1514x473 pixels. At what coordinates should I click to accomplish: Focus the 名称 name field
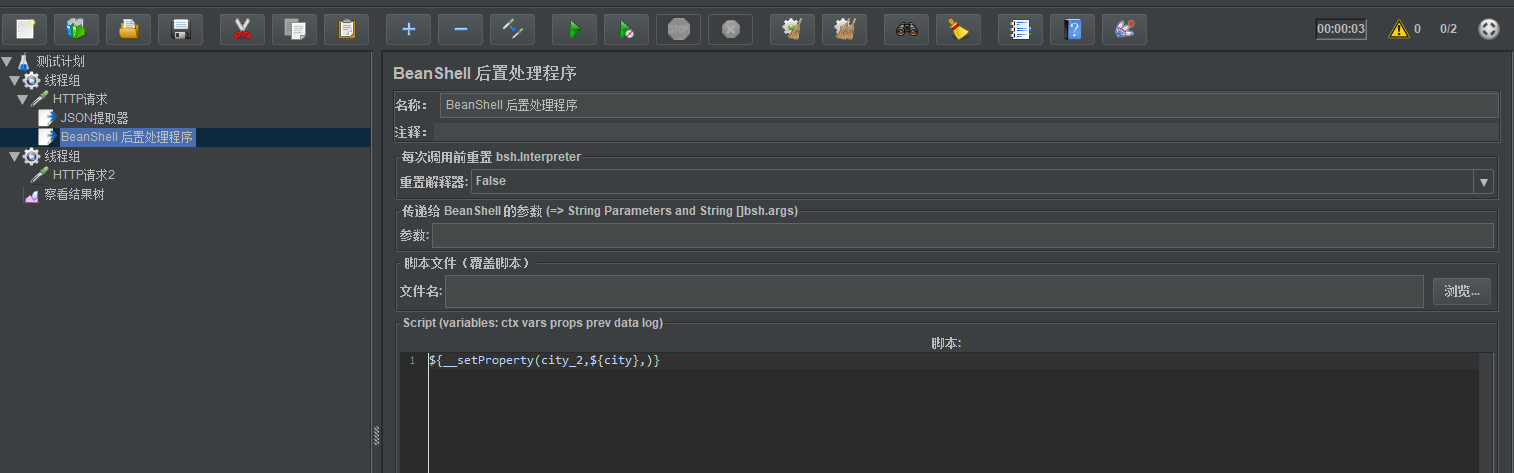pyautogui.click(x=969, y=105)
